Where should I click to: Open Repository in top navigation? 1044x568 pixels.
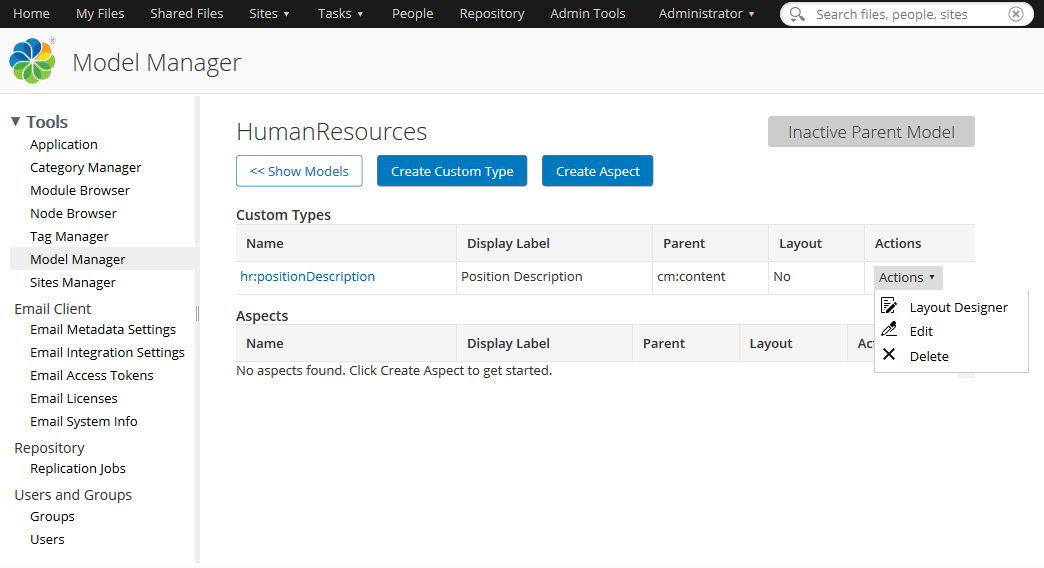coord(491,13)
